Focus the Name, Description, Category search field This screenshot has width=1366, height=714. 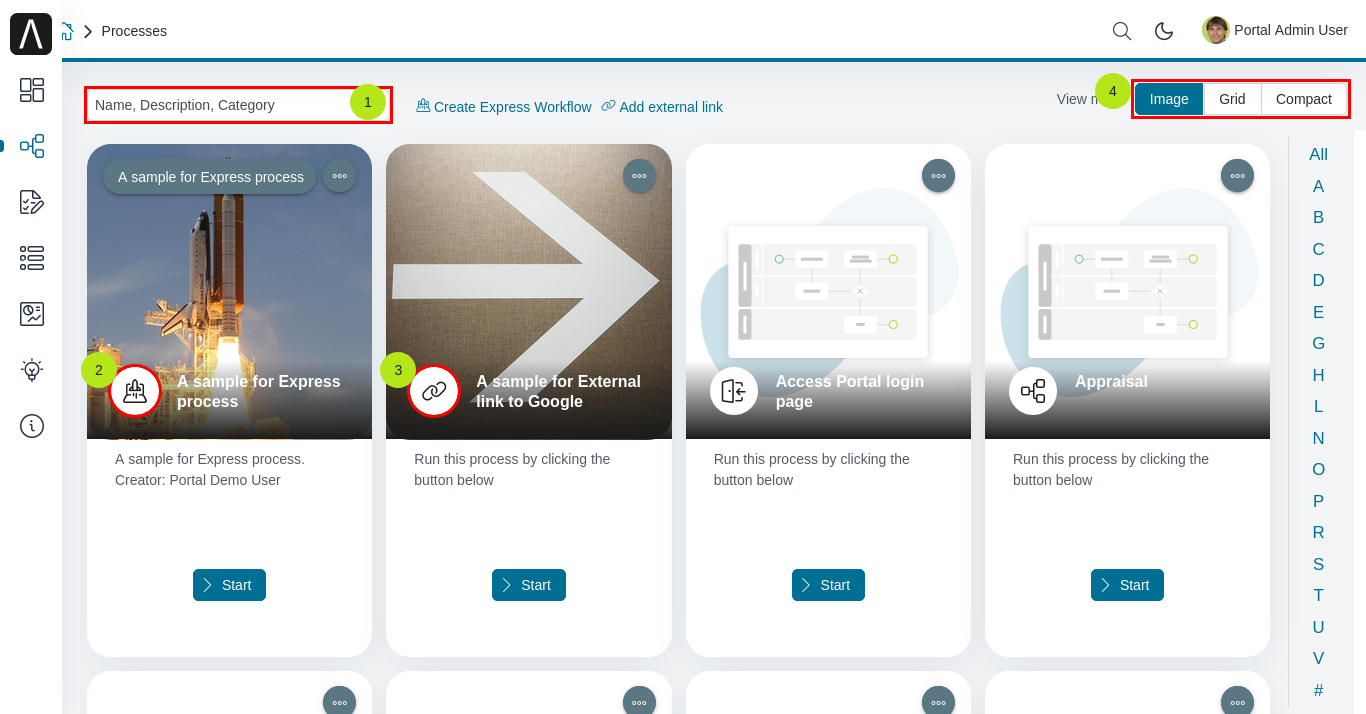pyautogui.click(x=238, y=105)
